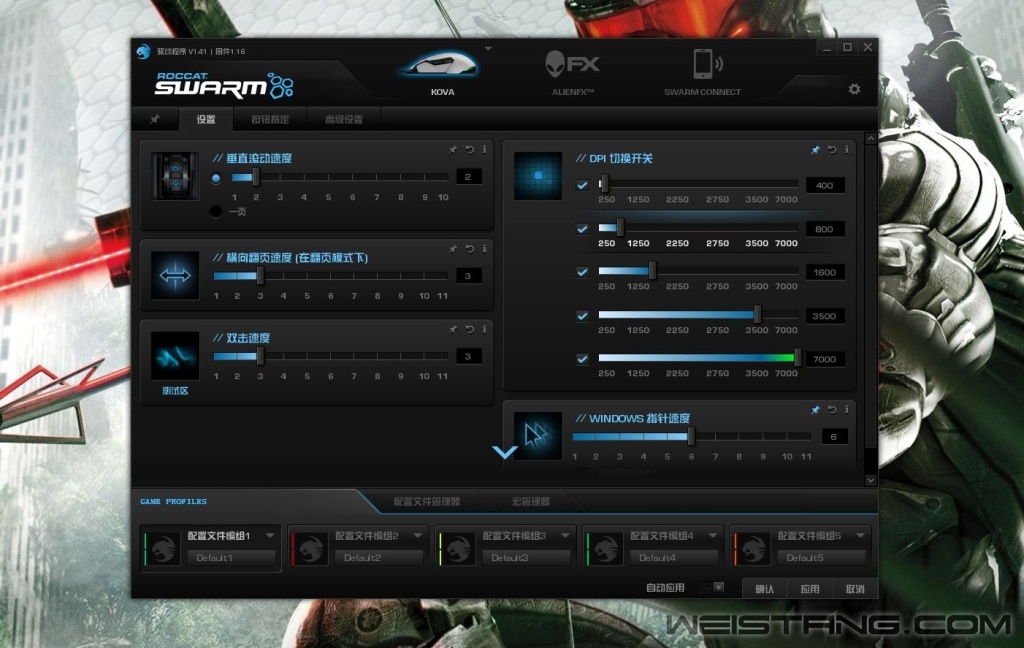Click the 配置文件编组1 profile icon
1024x648 pixels.
163,548
